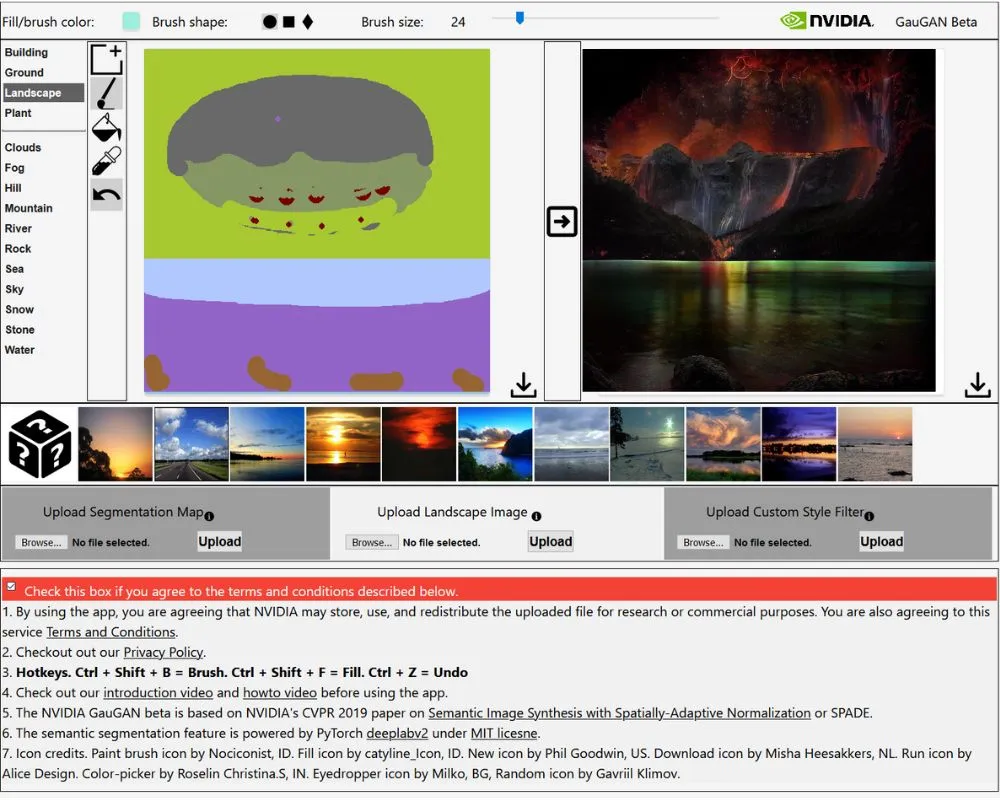Select the dark red sky thumbnail
This screenshot has width=1000, height=800.
point(419,444)
